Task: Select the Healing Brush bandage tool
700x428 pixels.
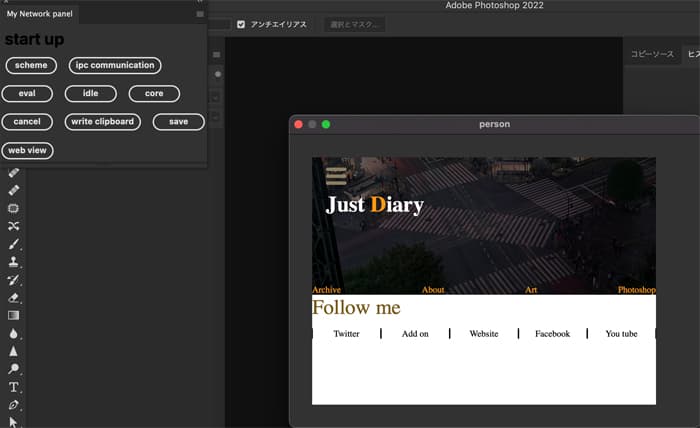Action: [x=13, y=191]
